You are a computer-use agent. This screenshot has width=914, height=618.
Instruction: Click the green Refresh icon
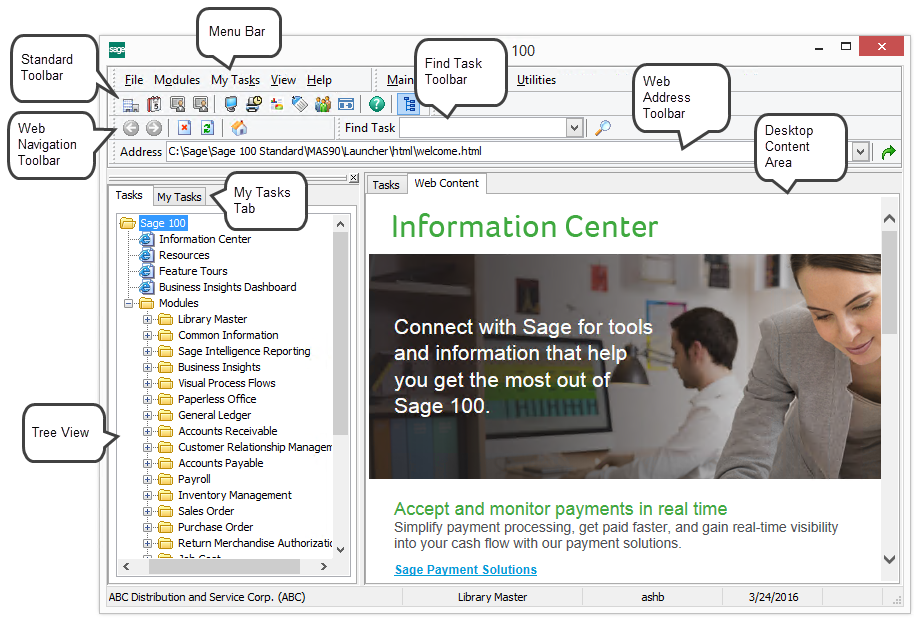(x=207, y=128)
